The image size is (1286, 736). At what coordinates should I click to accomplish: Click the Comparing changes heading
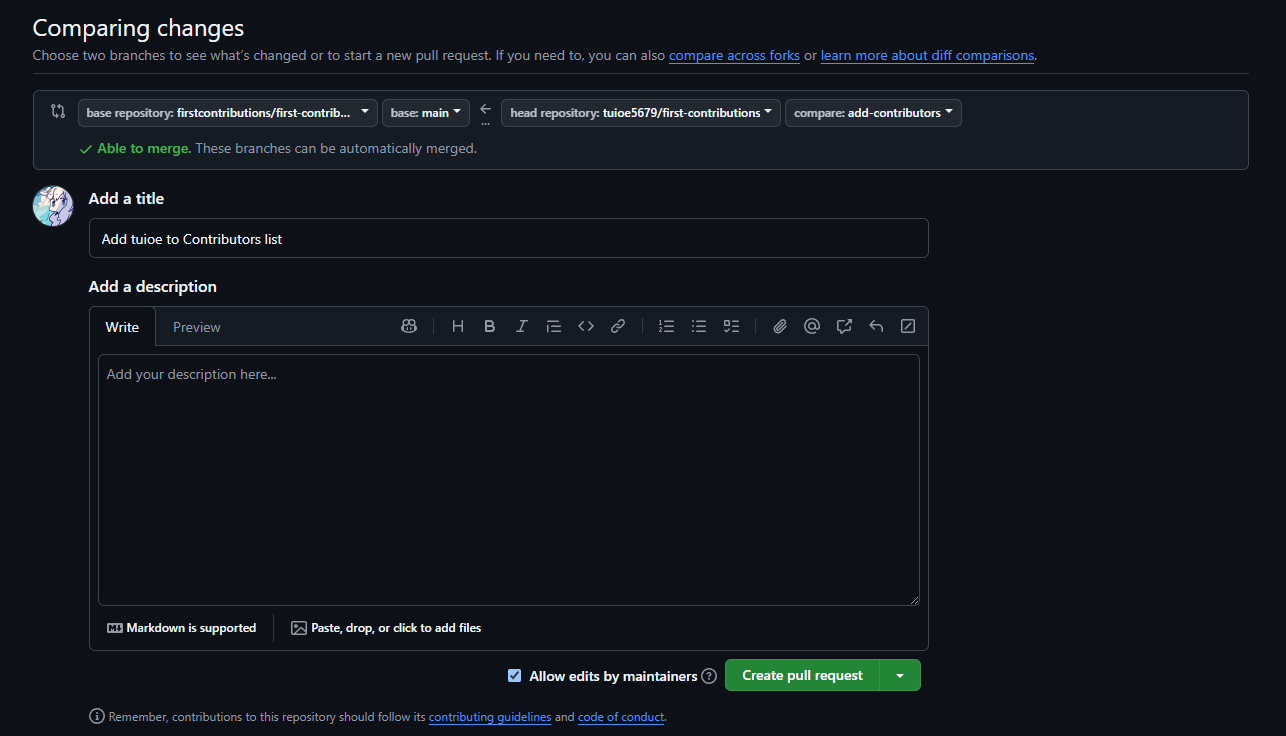tap(138, 28)
